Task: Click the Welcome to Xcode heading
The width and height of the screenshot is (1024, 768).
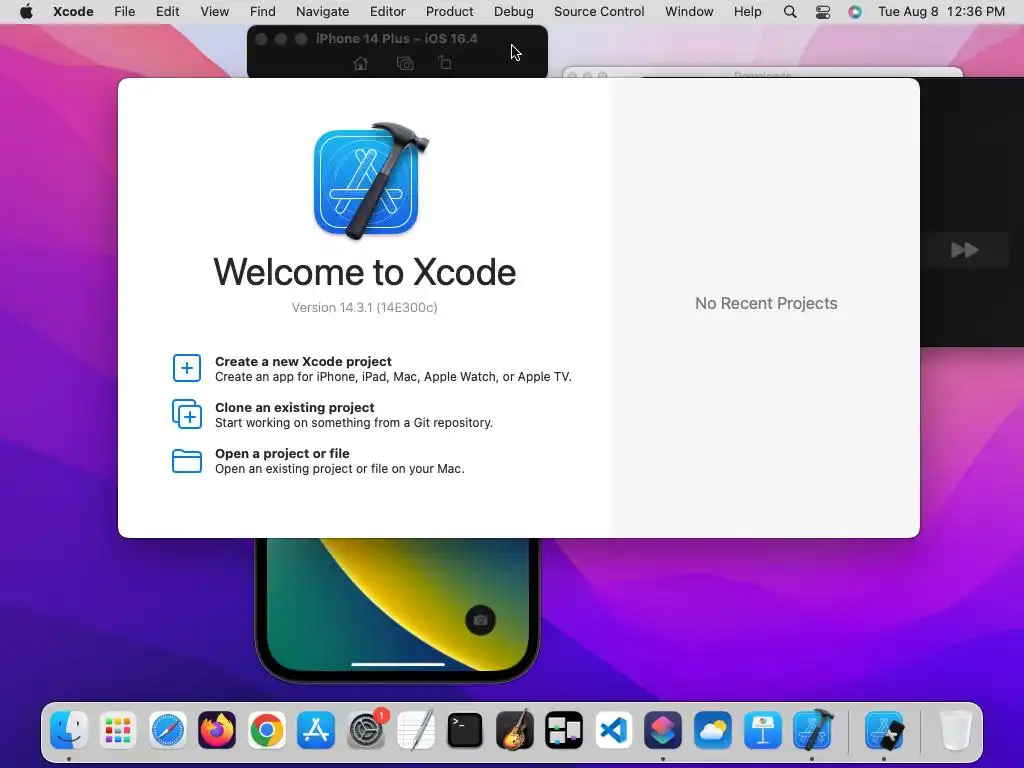Action: pyautogui.click(x=364, y=272)
